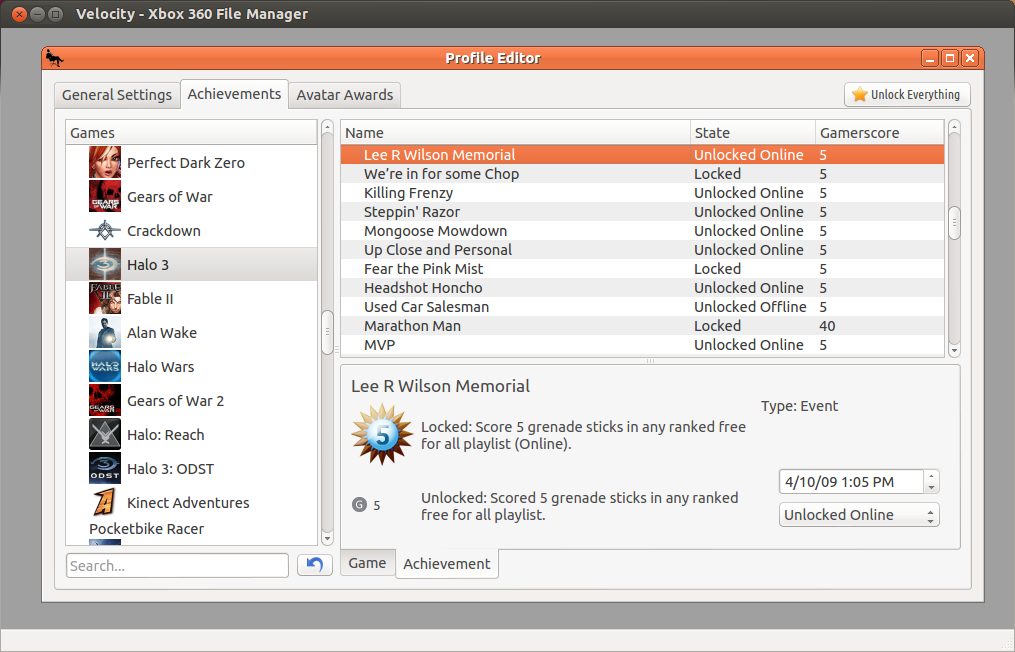Viewport: 1015px width, 652px height.
Task: Maximize the Profile Editor window
Action: pos(950,58)
